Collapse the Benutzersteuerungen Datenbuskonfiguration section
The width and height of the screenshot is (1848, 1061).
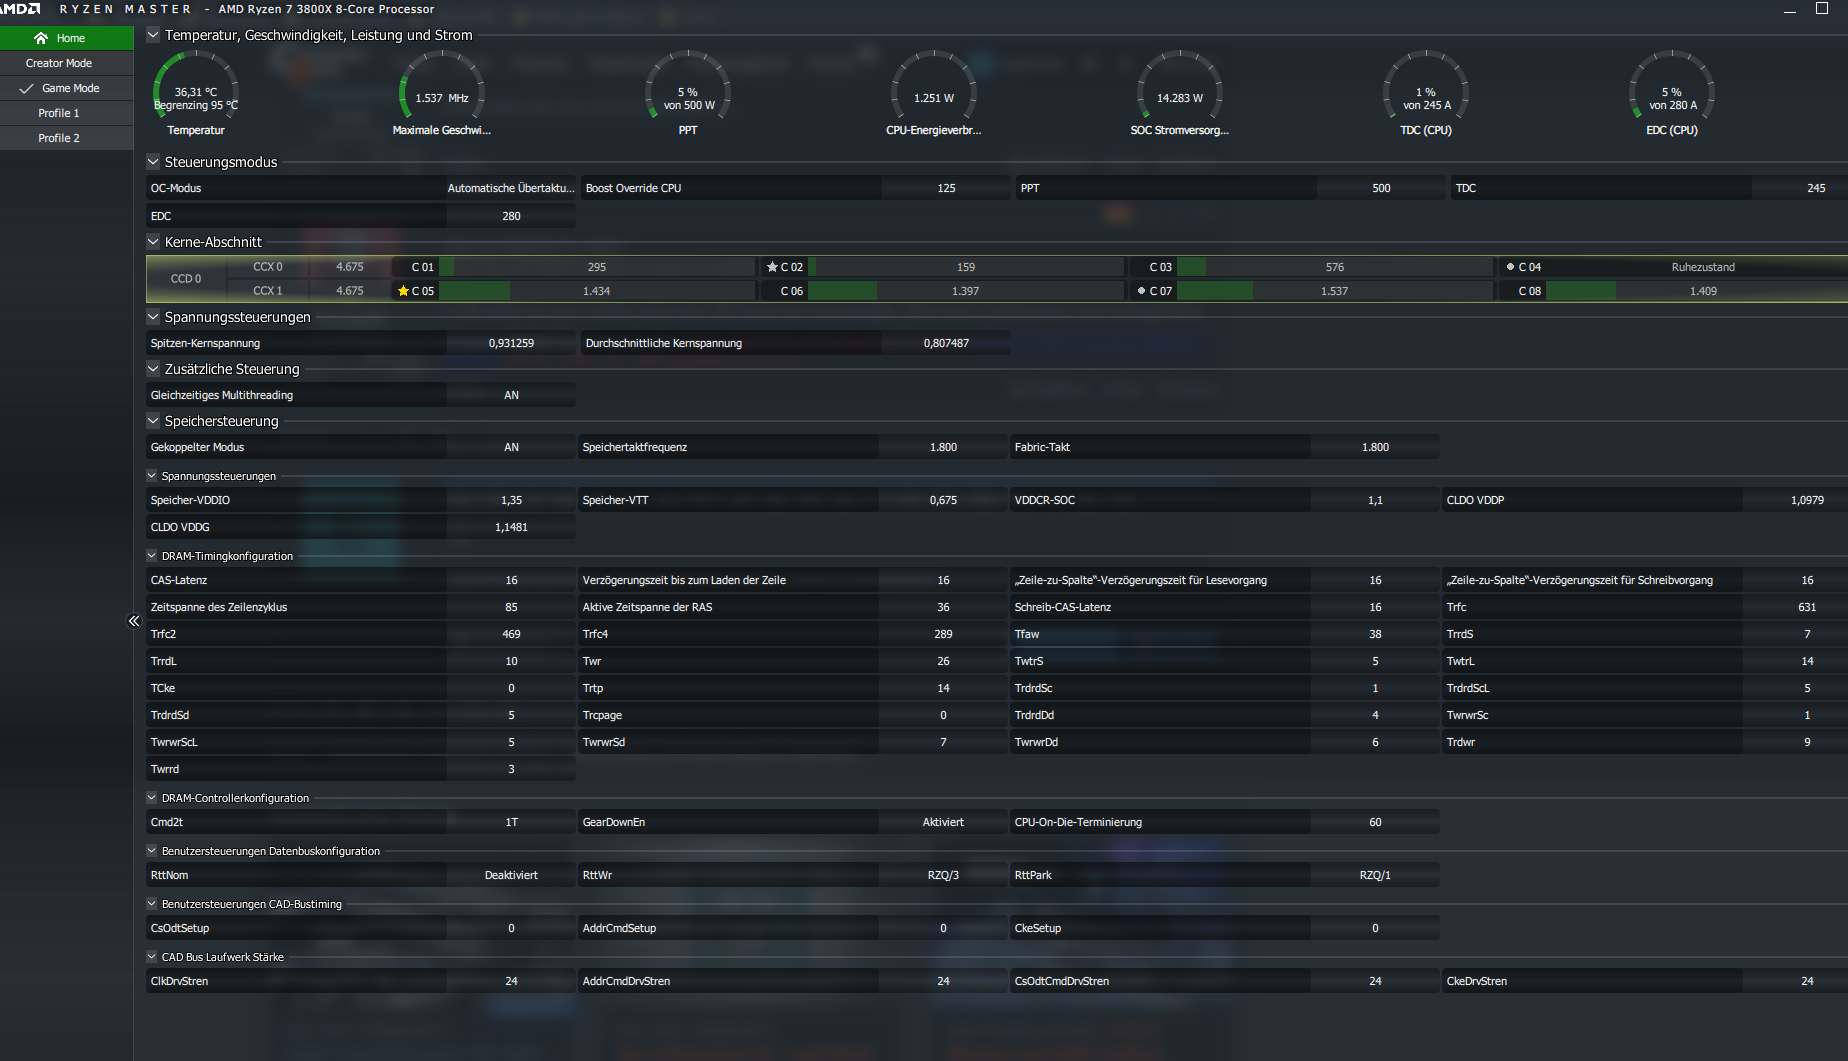coord(152,851)
